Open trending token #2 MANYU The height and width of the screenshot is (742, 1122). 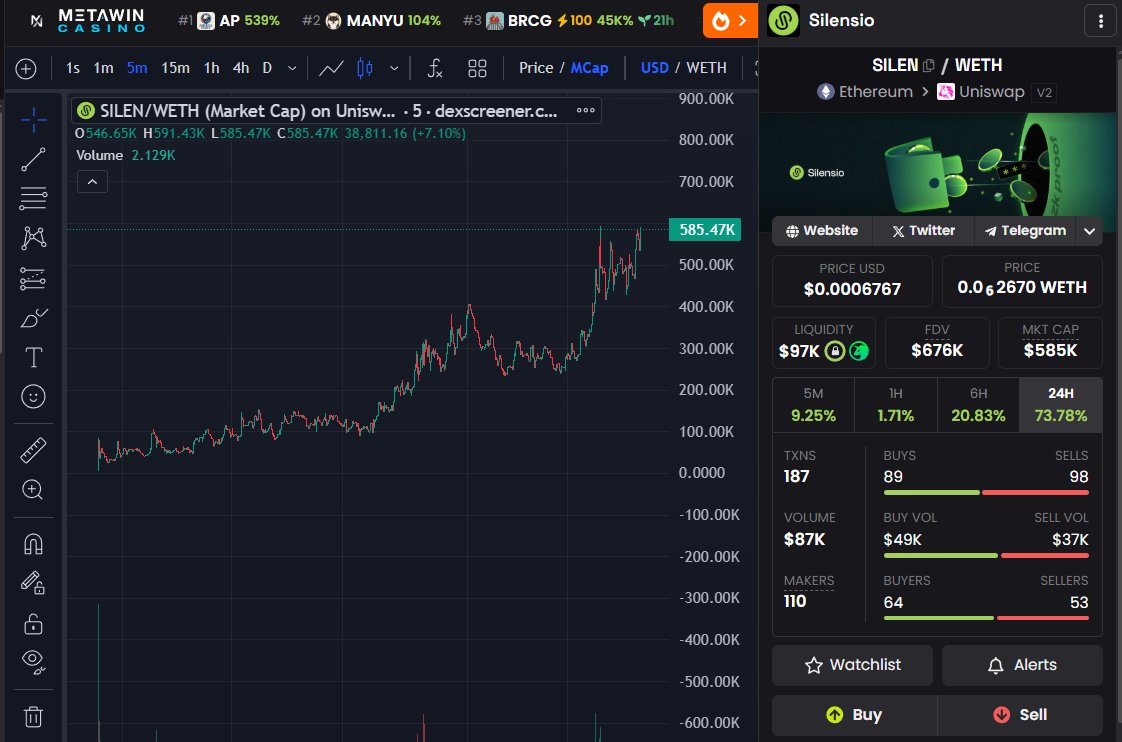(371, 21)
